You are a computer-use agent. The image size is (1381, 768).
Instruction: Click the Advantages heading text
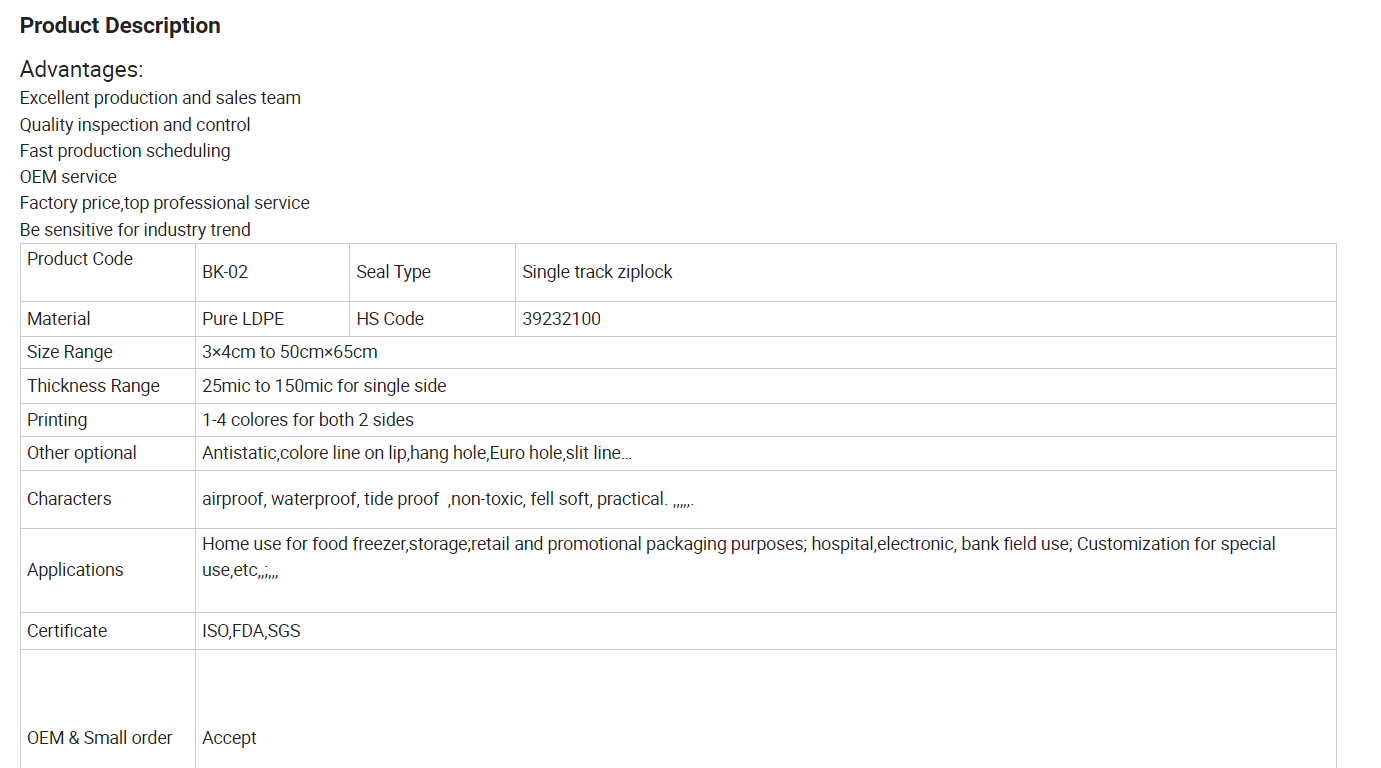pos(81,69)
